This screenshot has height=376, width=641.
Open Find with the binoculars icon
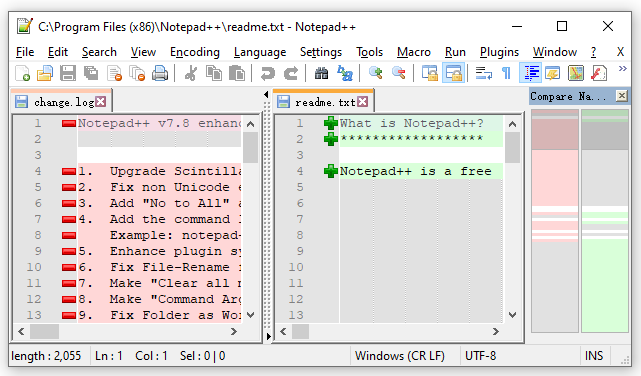[321, 74]
